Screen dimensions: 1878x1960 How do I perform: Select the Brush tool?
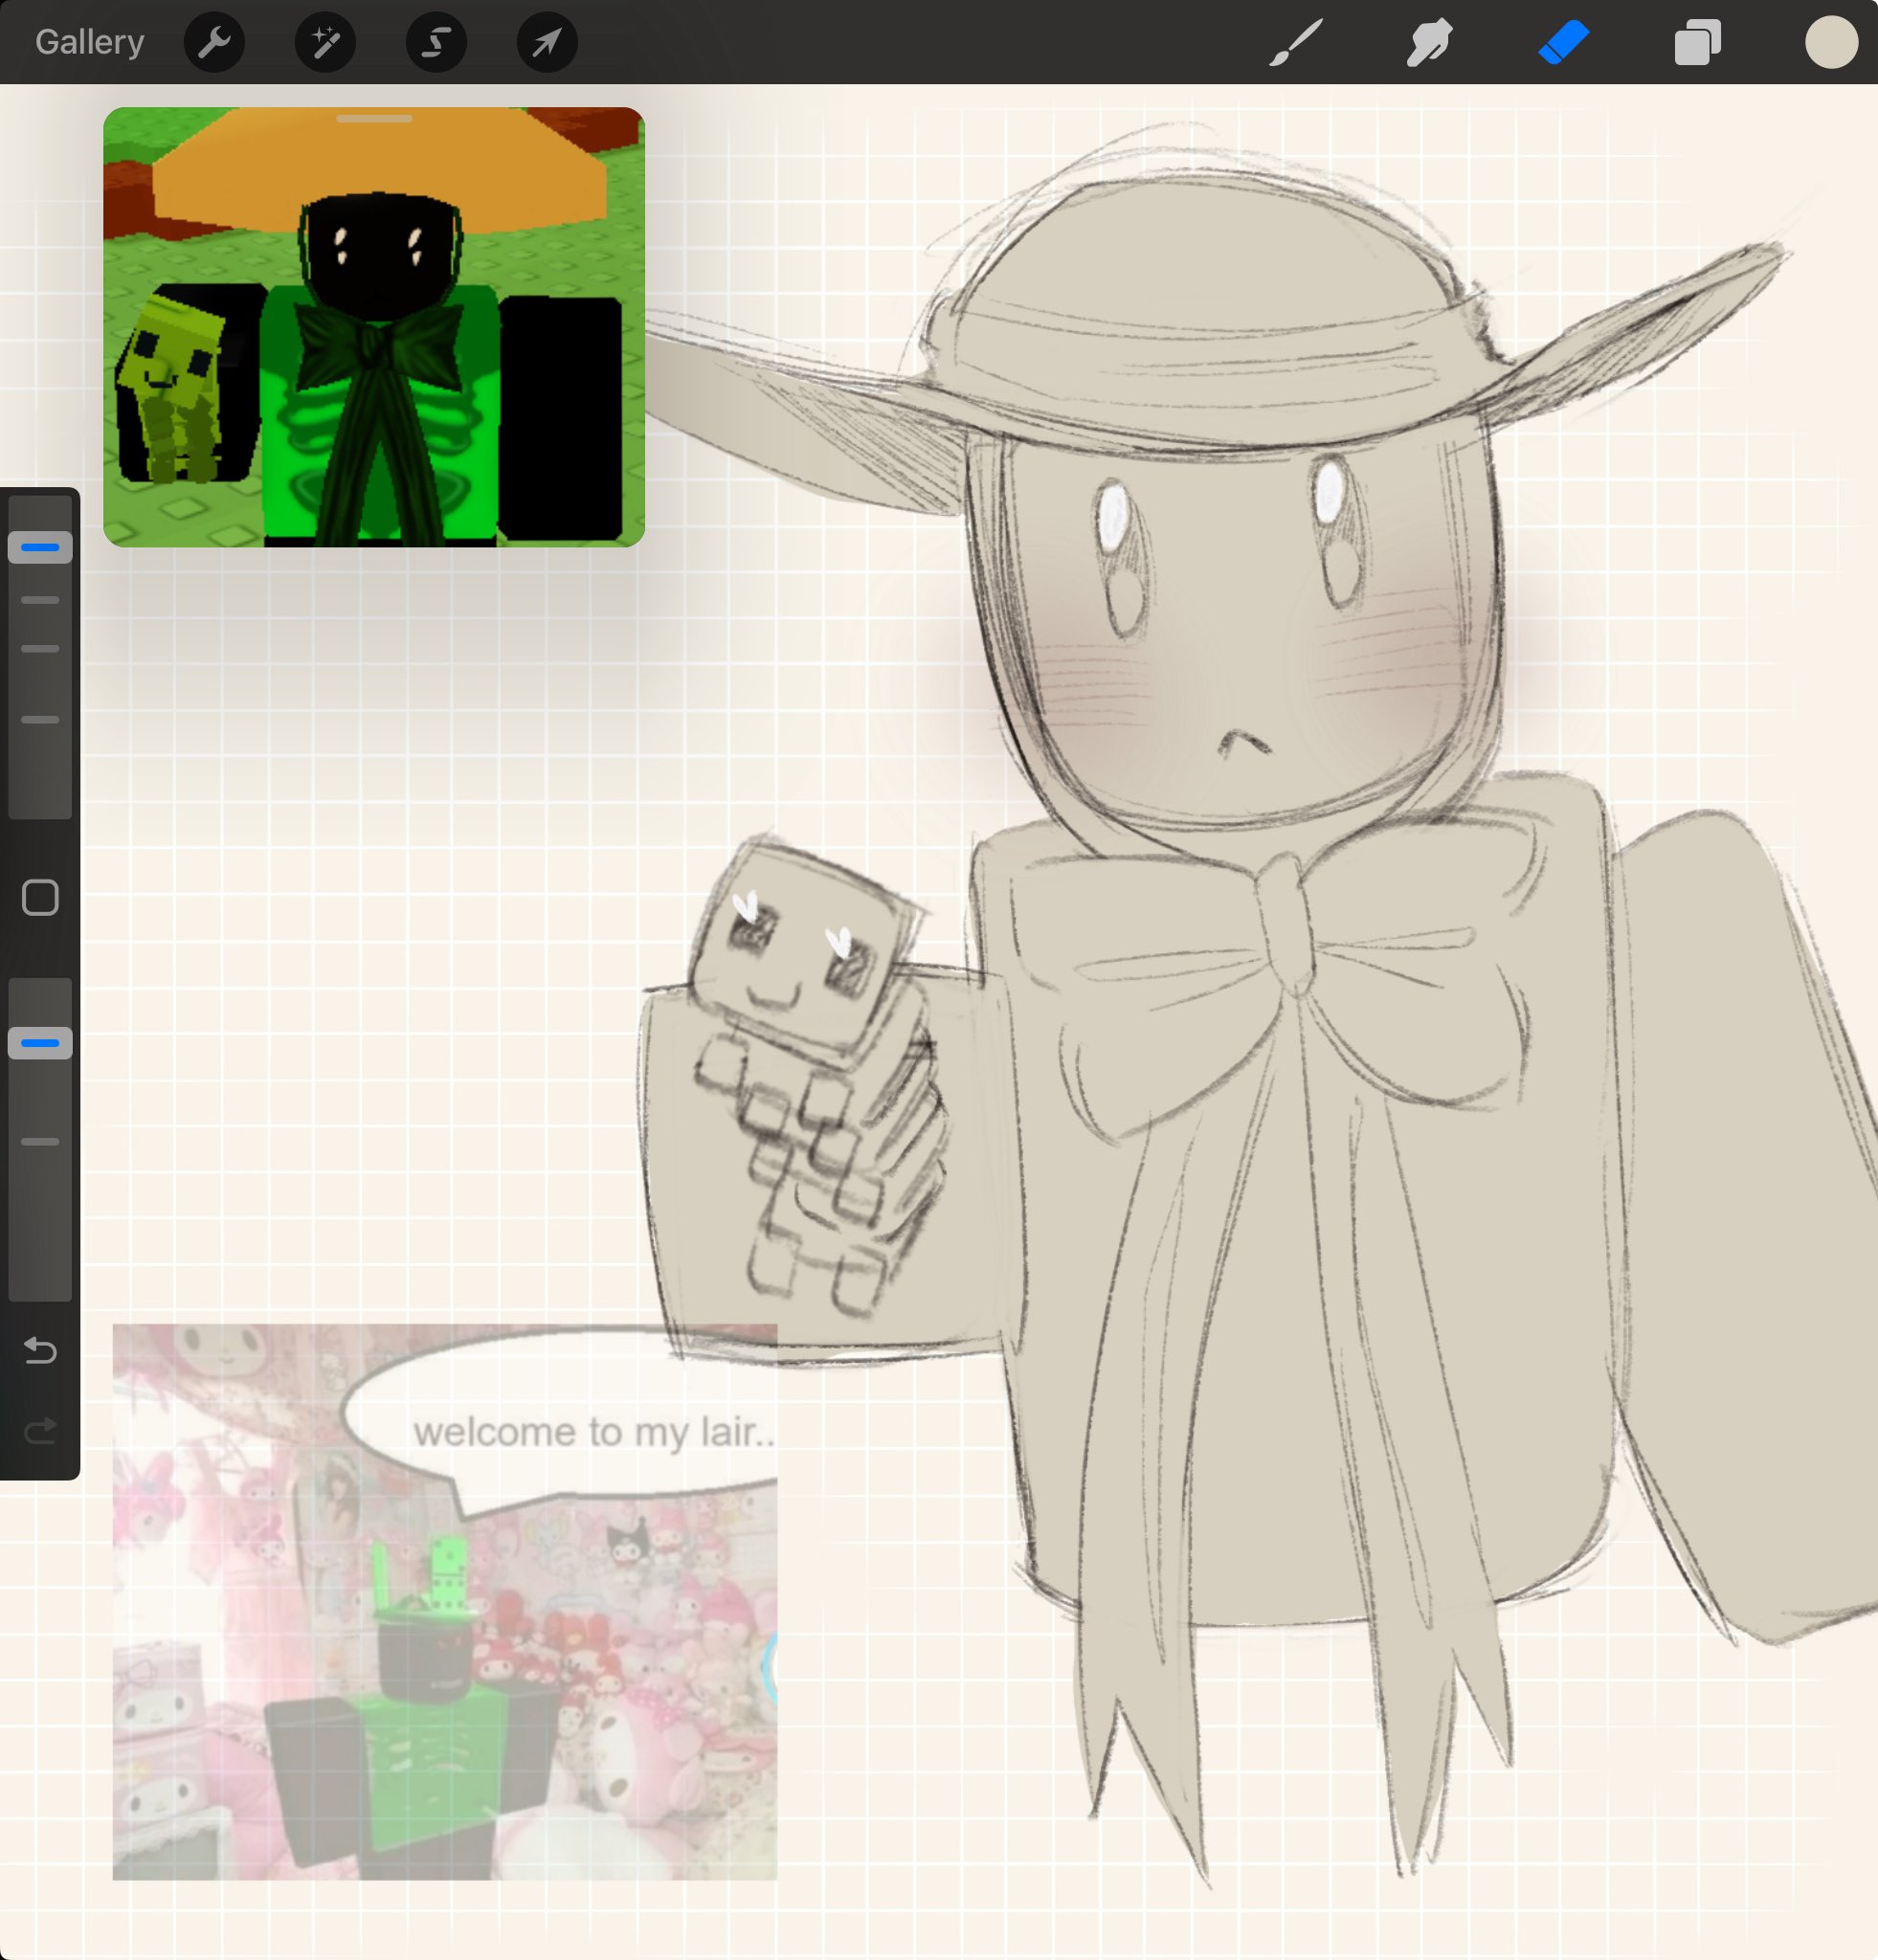point(1296,42)
